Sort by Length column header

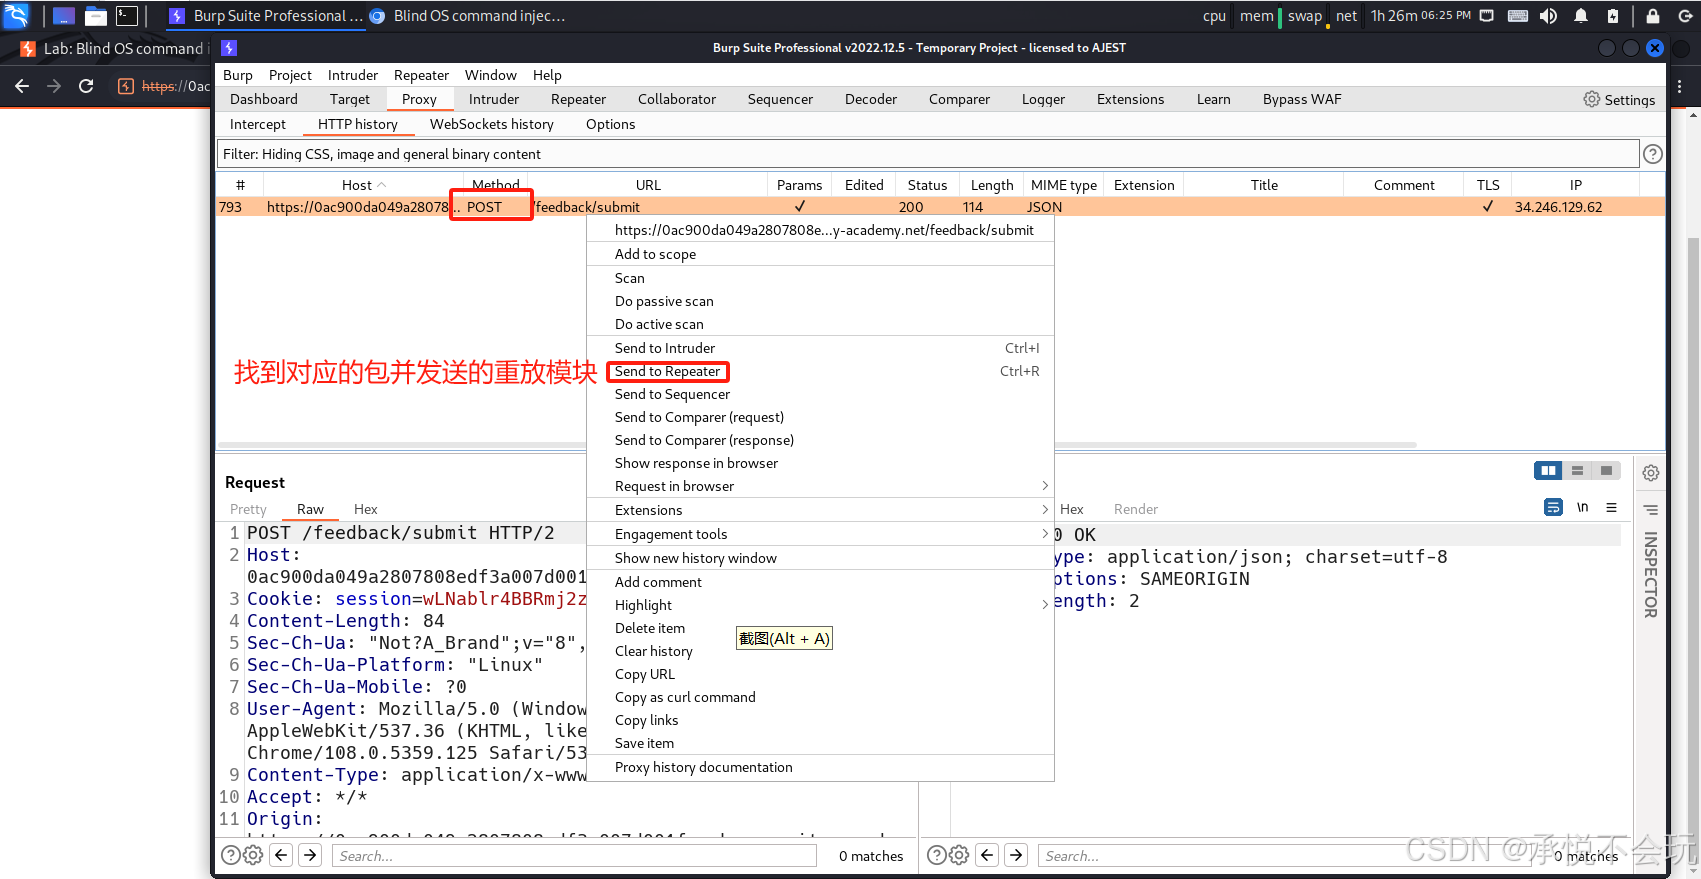[992, 185]
